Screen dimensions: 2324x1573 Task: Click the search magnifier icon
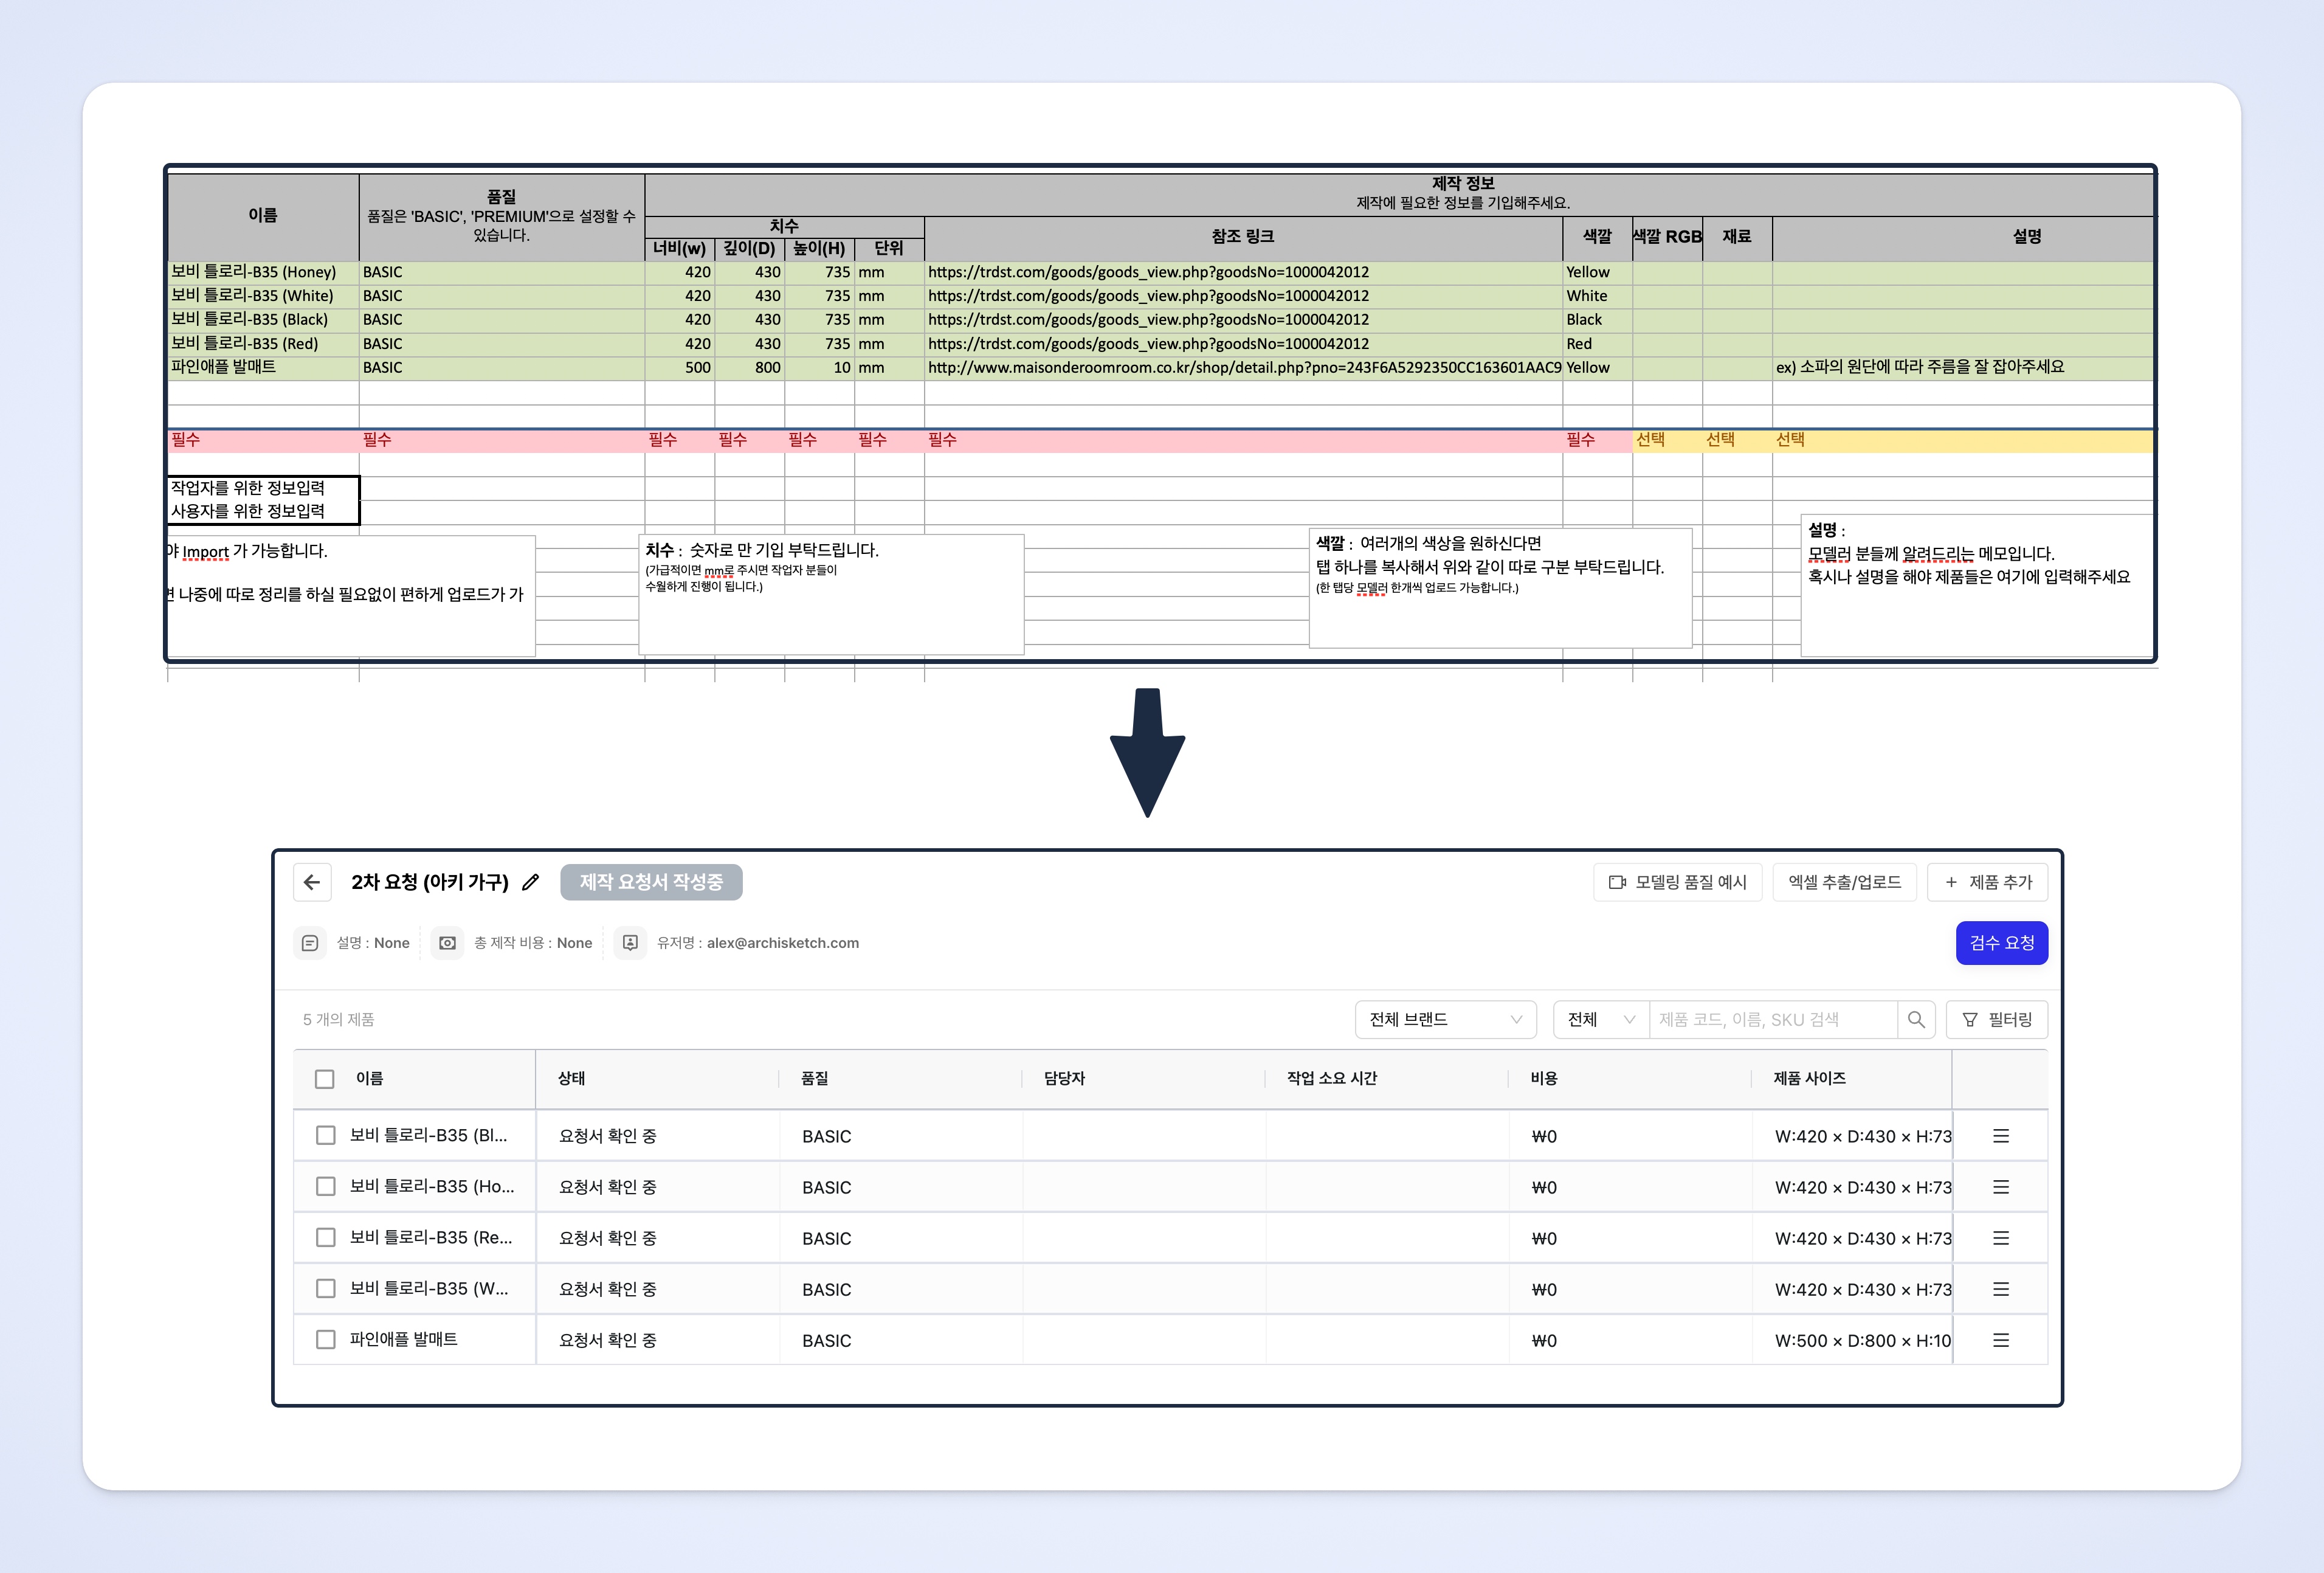click(x=1916, y=1020)
